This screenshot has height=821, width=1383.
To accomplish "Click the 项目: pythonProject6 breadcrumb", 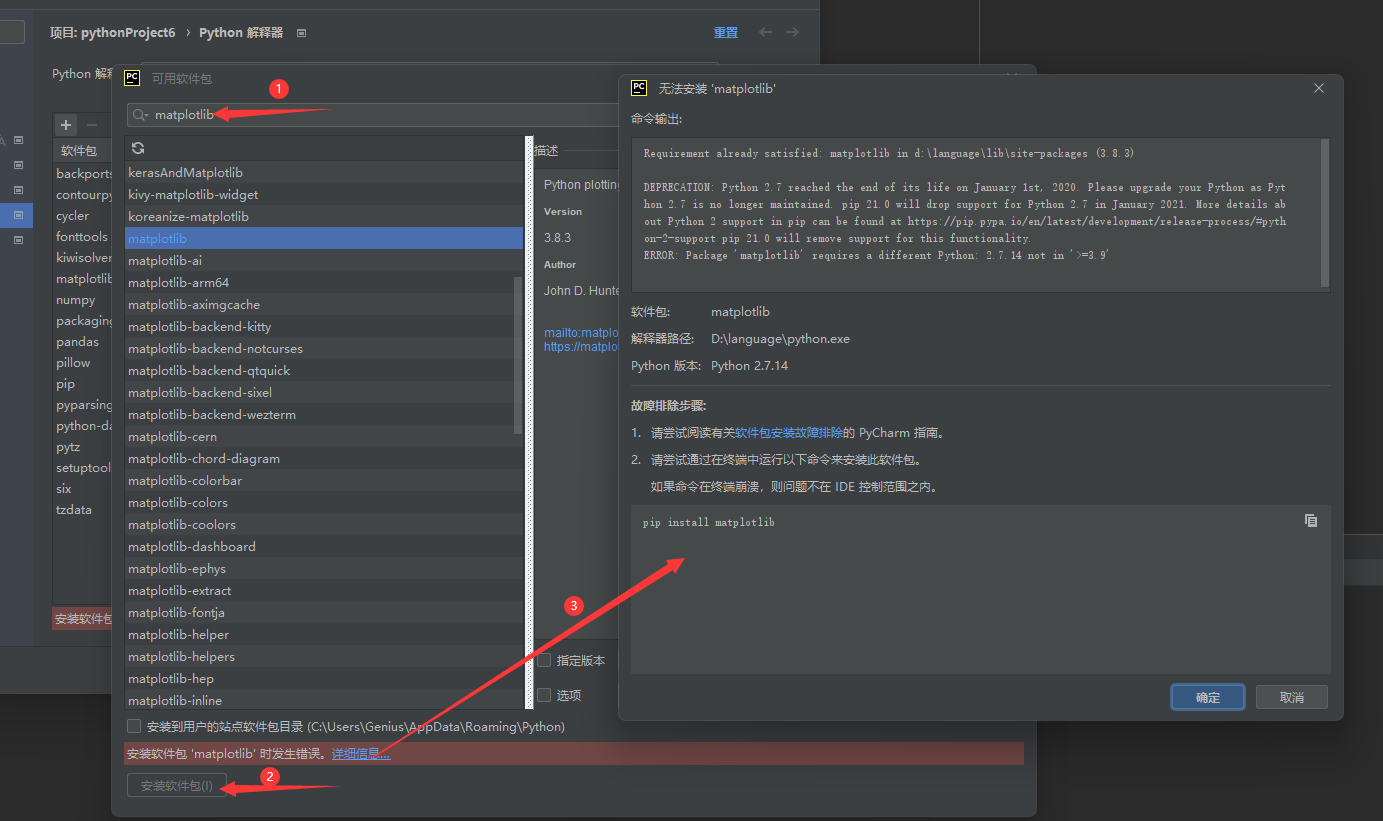I will [x=113, y=33].
